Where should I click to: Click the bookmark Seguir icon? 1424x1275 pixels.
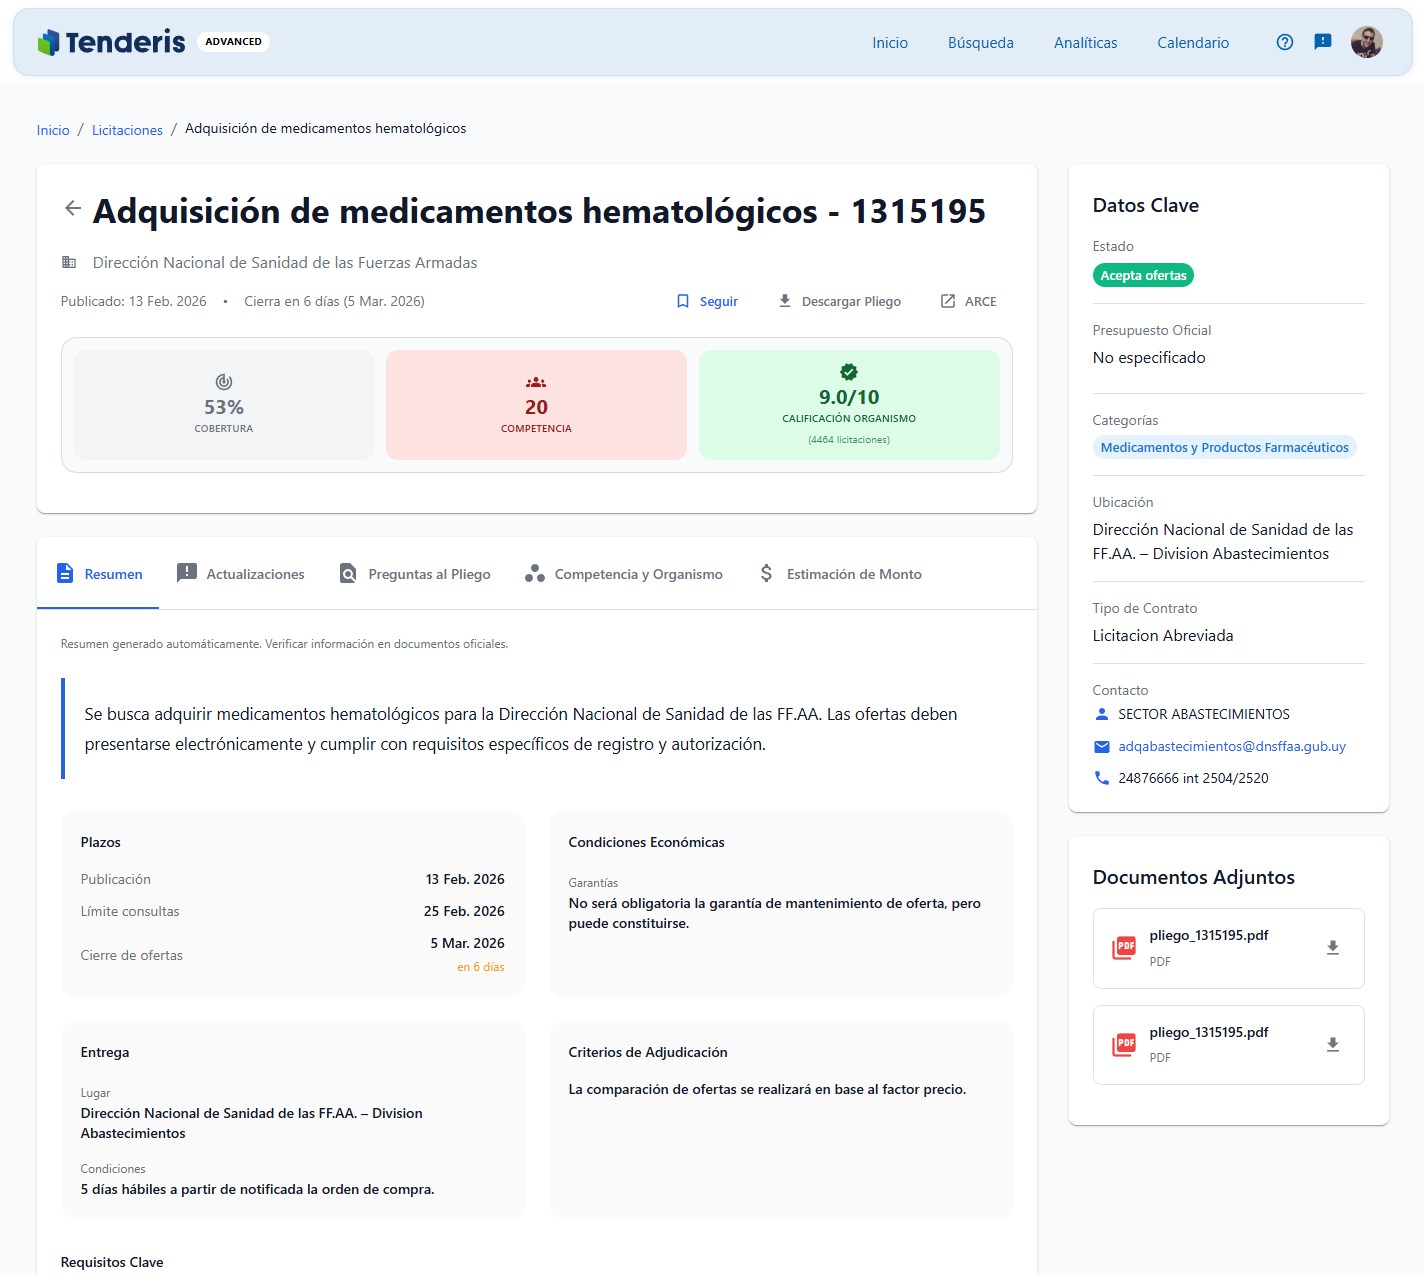683,301
